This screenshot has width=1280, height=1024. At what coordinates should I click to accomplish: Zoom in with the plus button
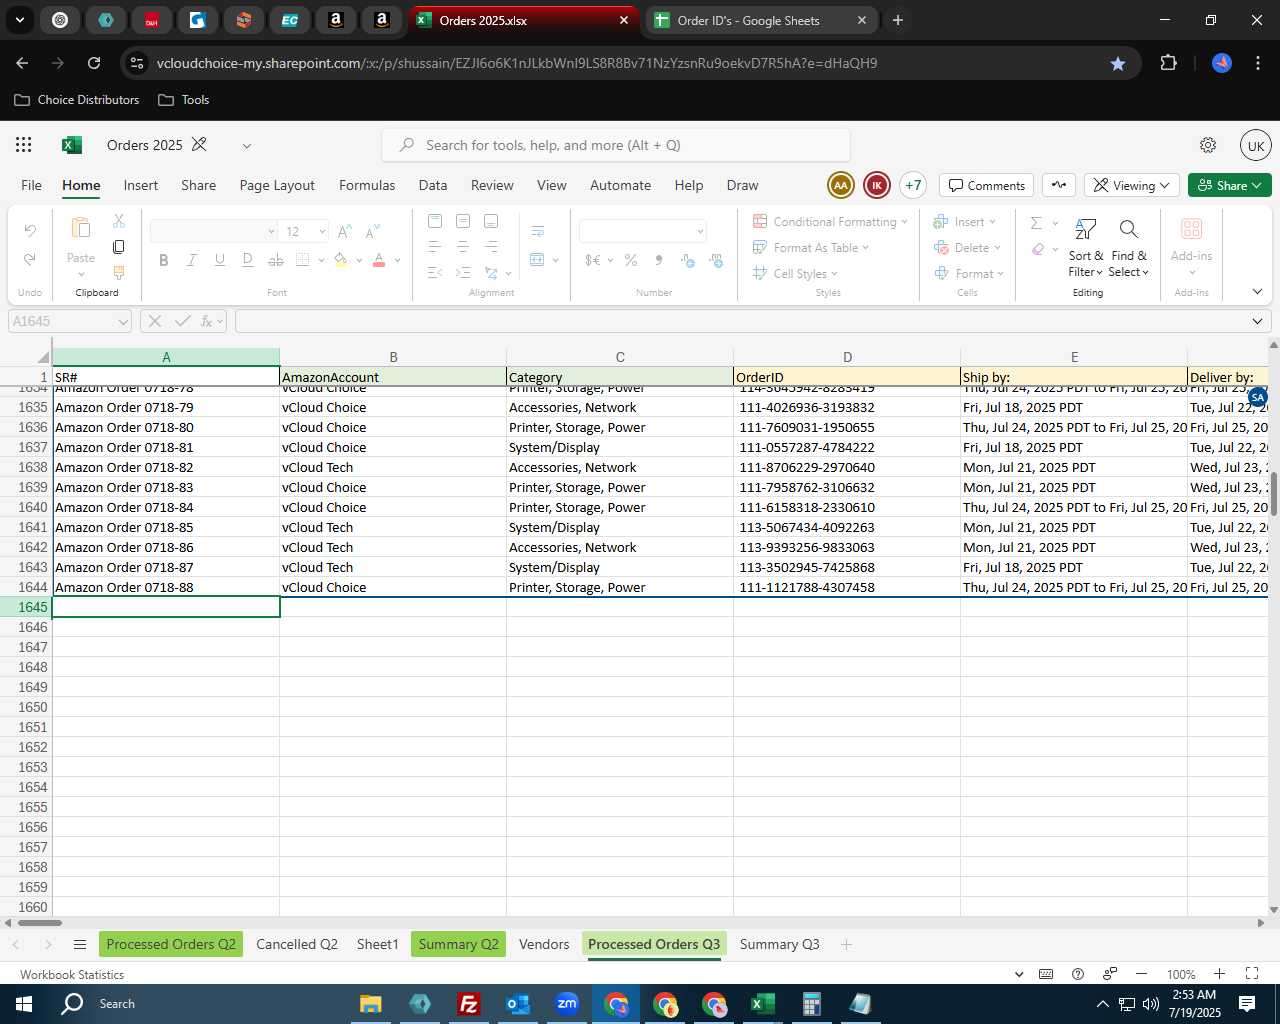click(x=1219, y=974)
